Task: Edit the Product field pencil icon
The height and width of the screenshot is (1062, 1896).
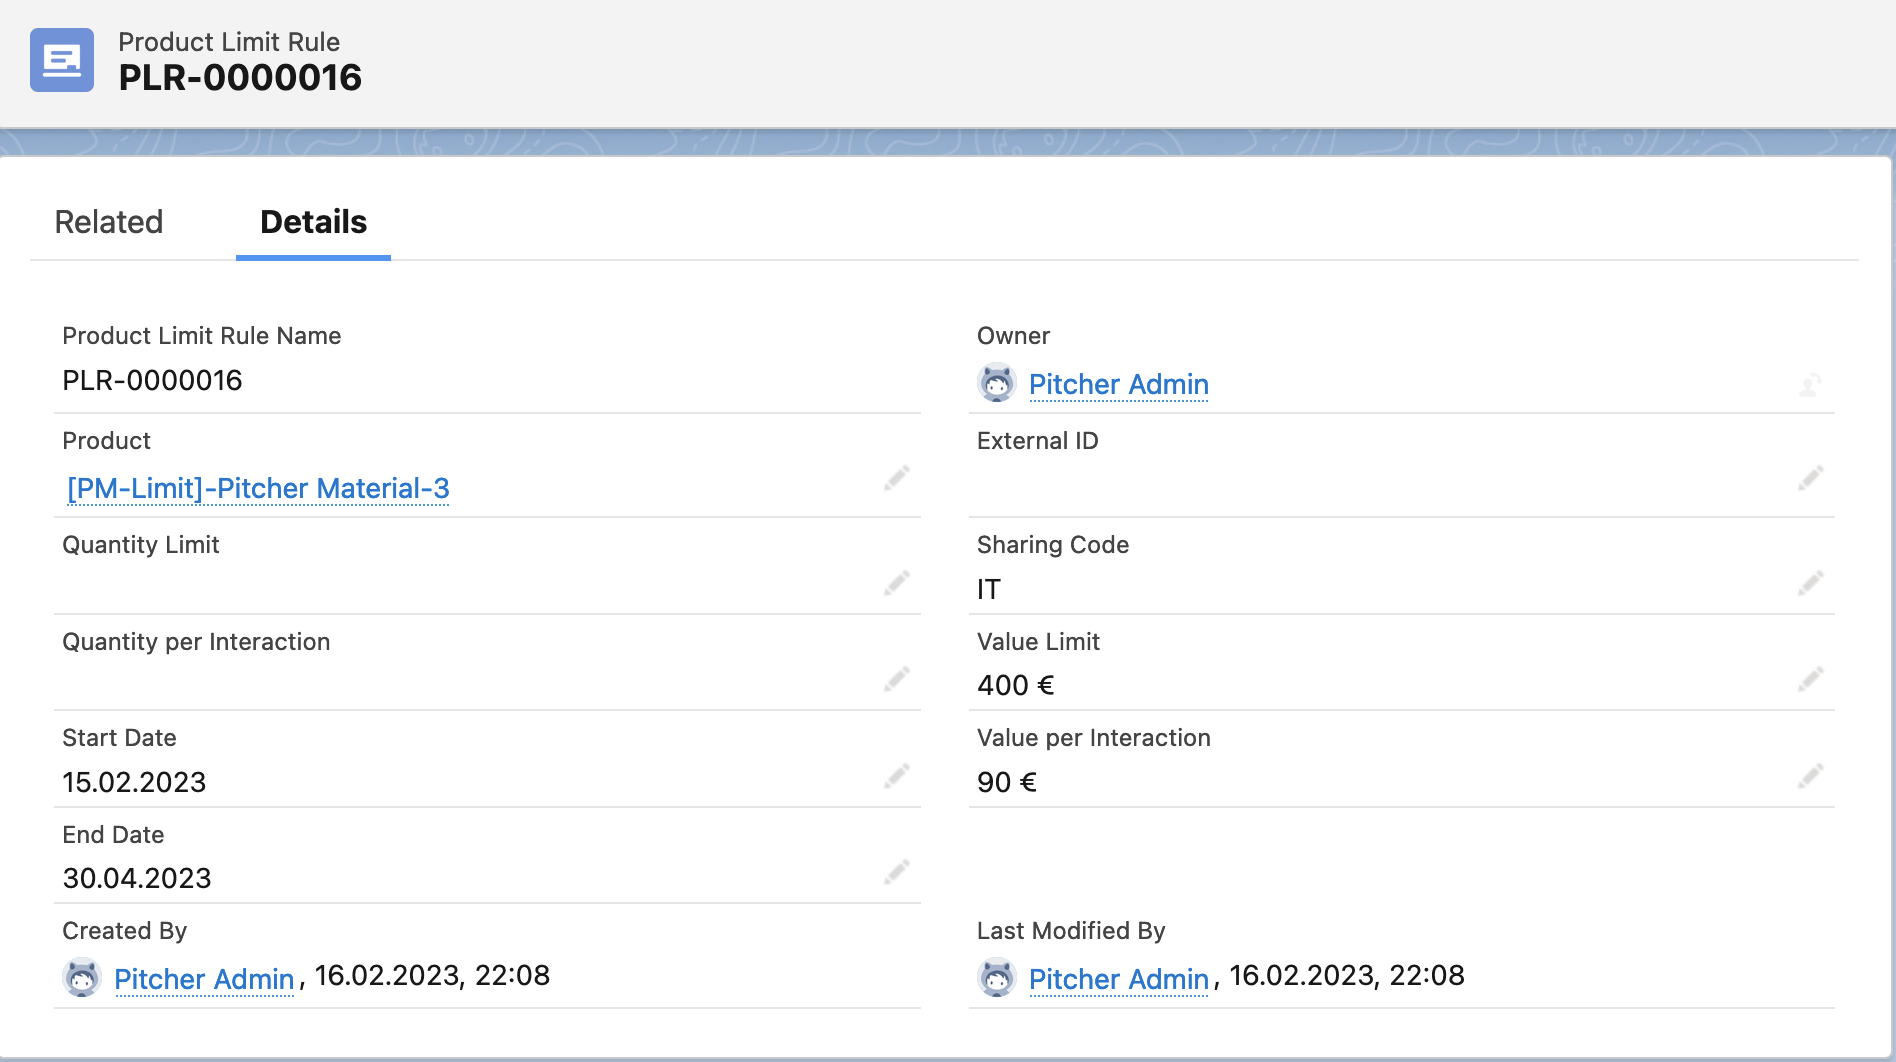Action: pos(897,478)
